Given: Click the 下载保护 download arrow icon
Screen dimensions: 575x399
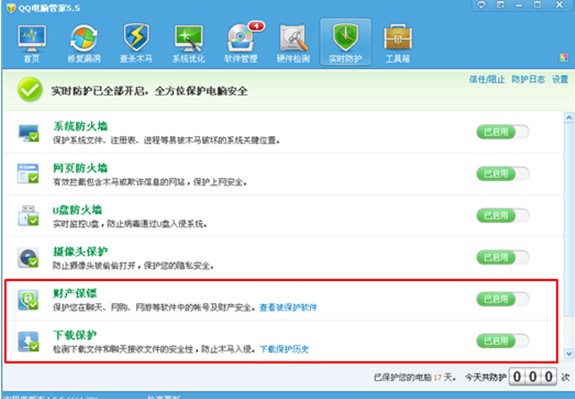Looking at the screenshot, I should (x=28, y=341).
